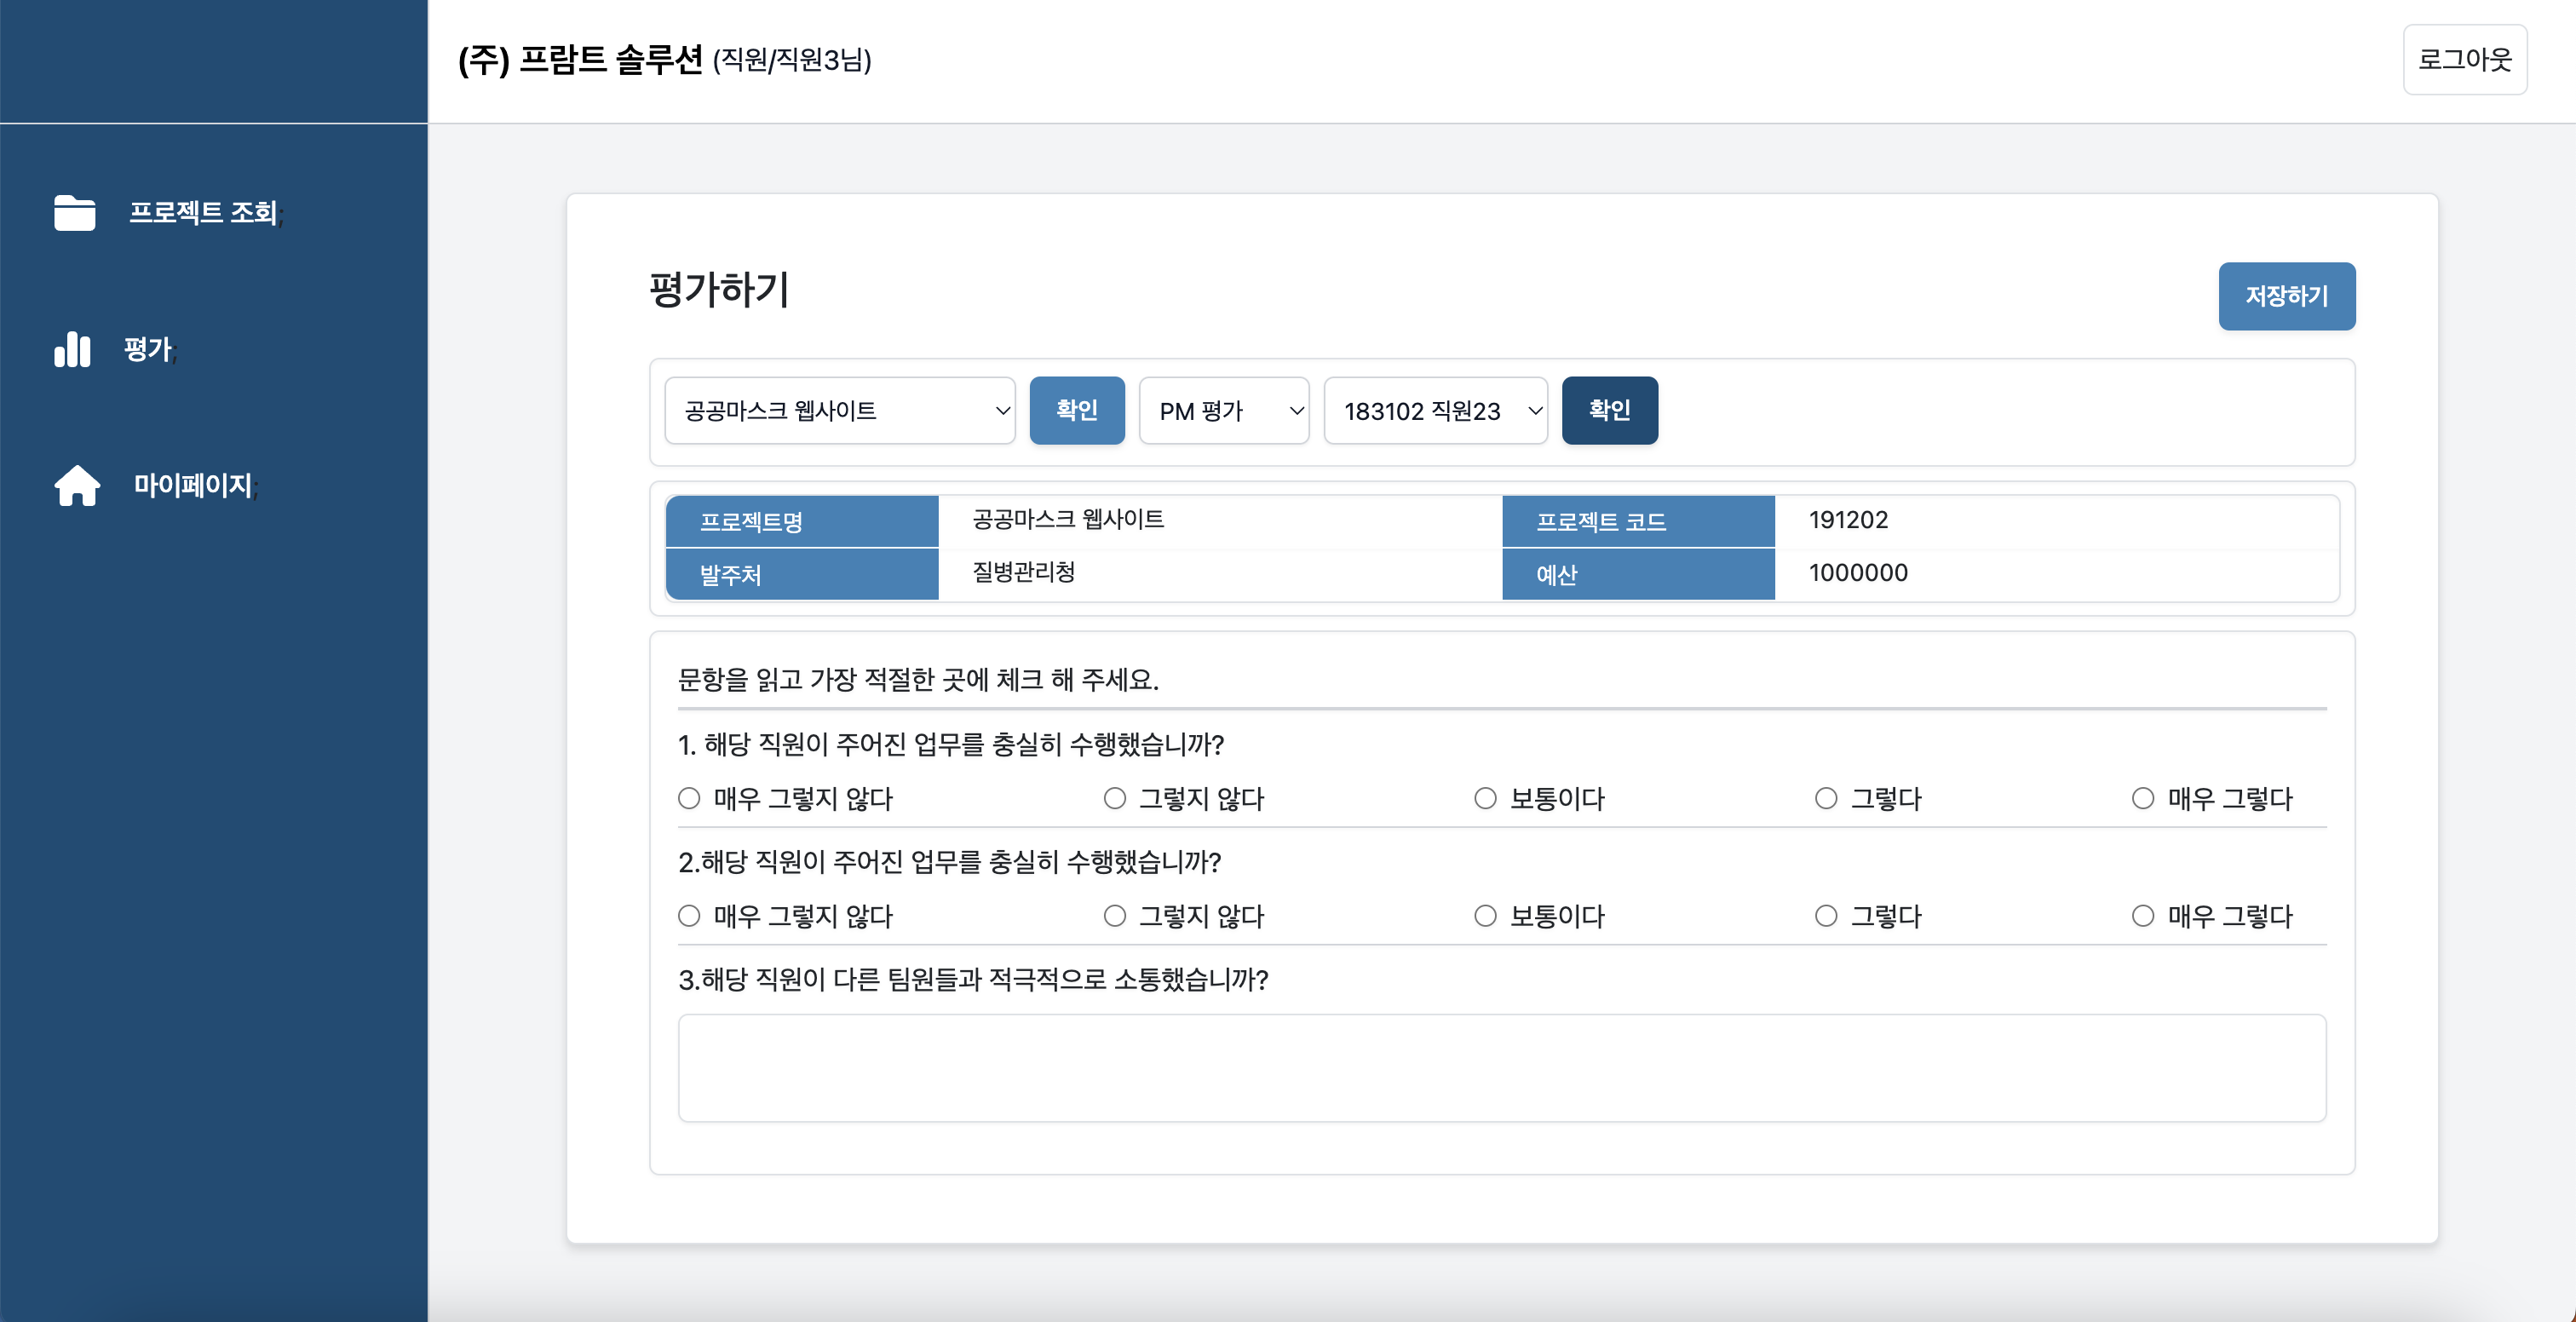Navigate to 마이페이지
The width and height of the screenshot is (2576, 1322).
tap(194, 486)
